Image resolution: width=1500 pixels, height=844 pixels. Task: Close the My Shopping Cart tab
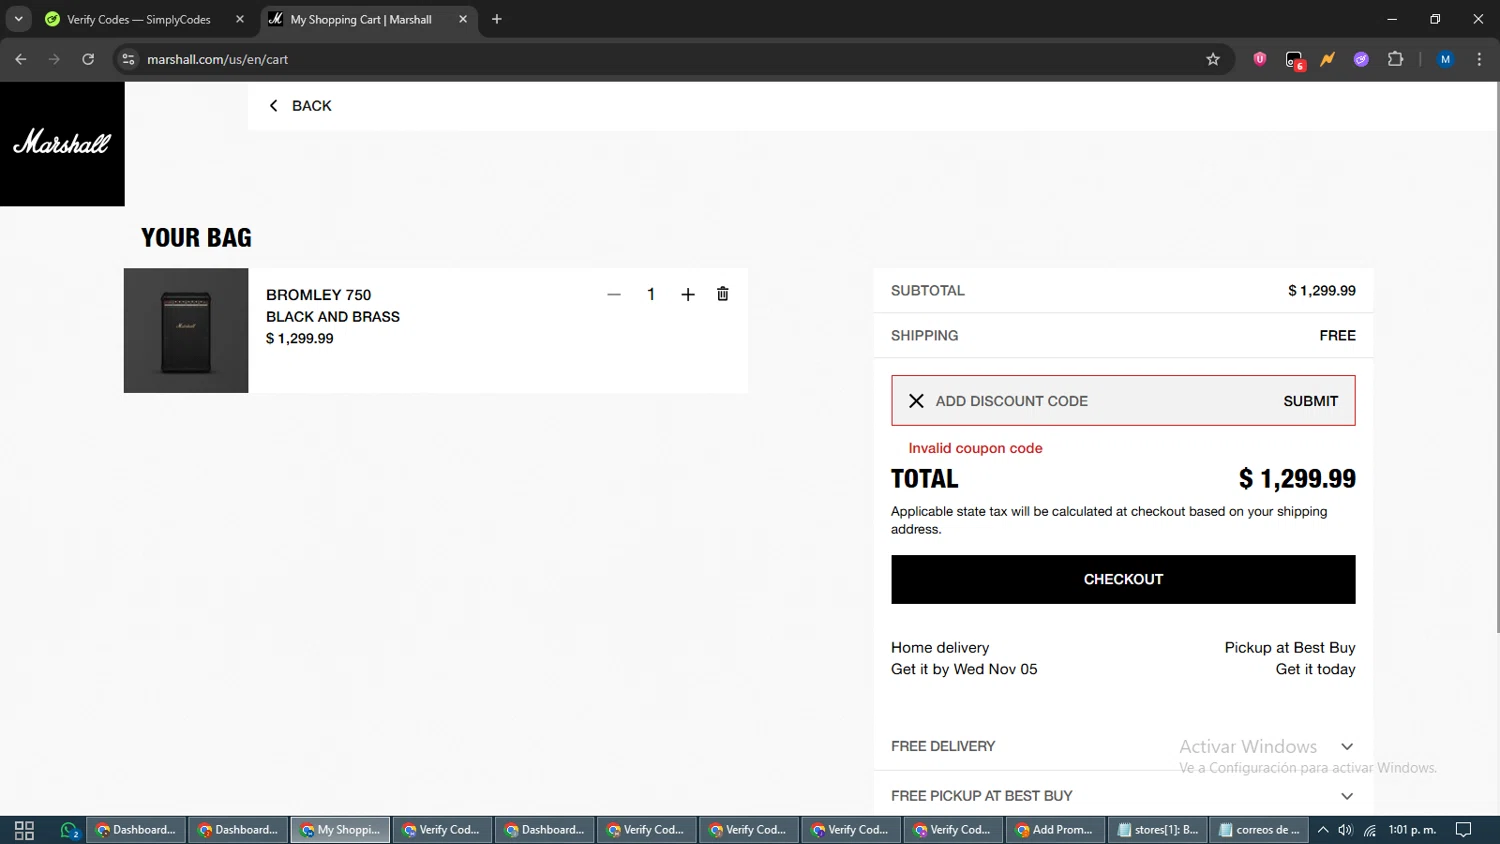pos(463,19)
